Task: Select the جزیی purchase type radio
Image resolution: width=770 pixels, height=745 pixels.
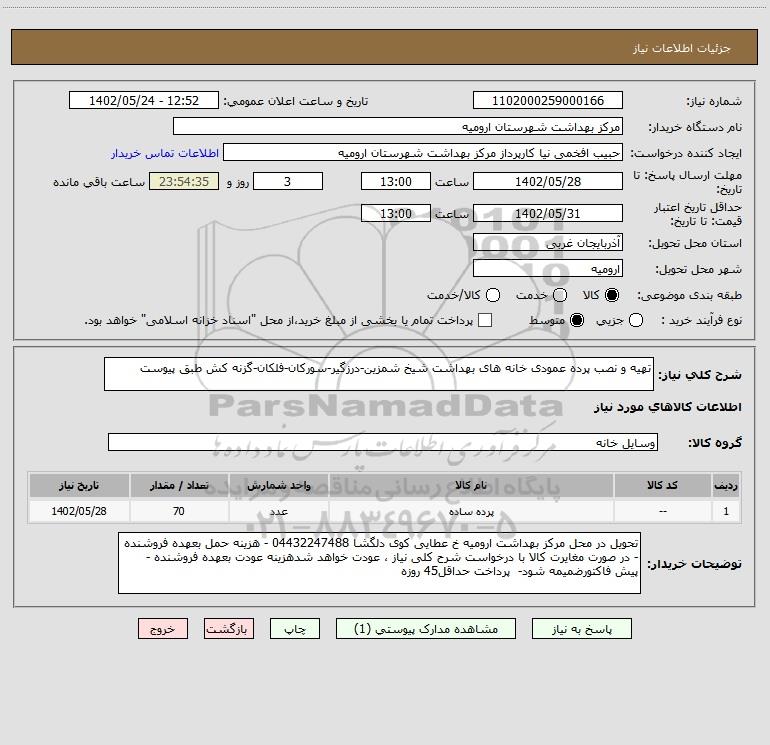Action: [635, 320]
